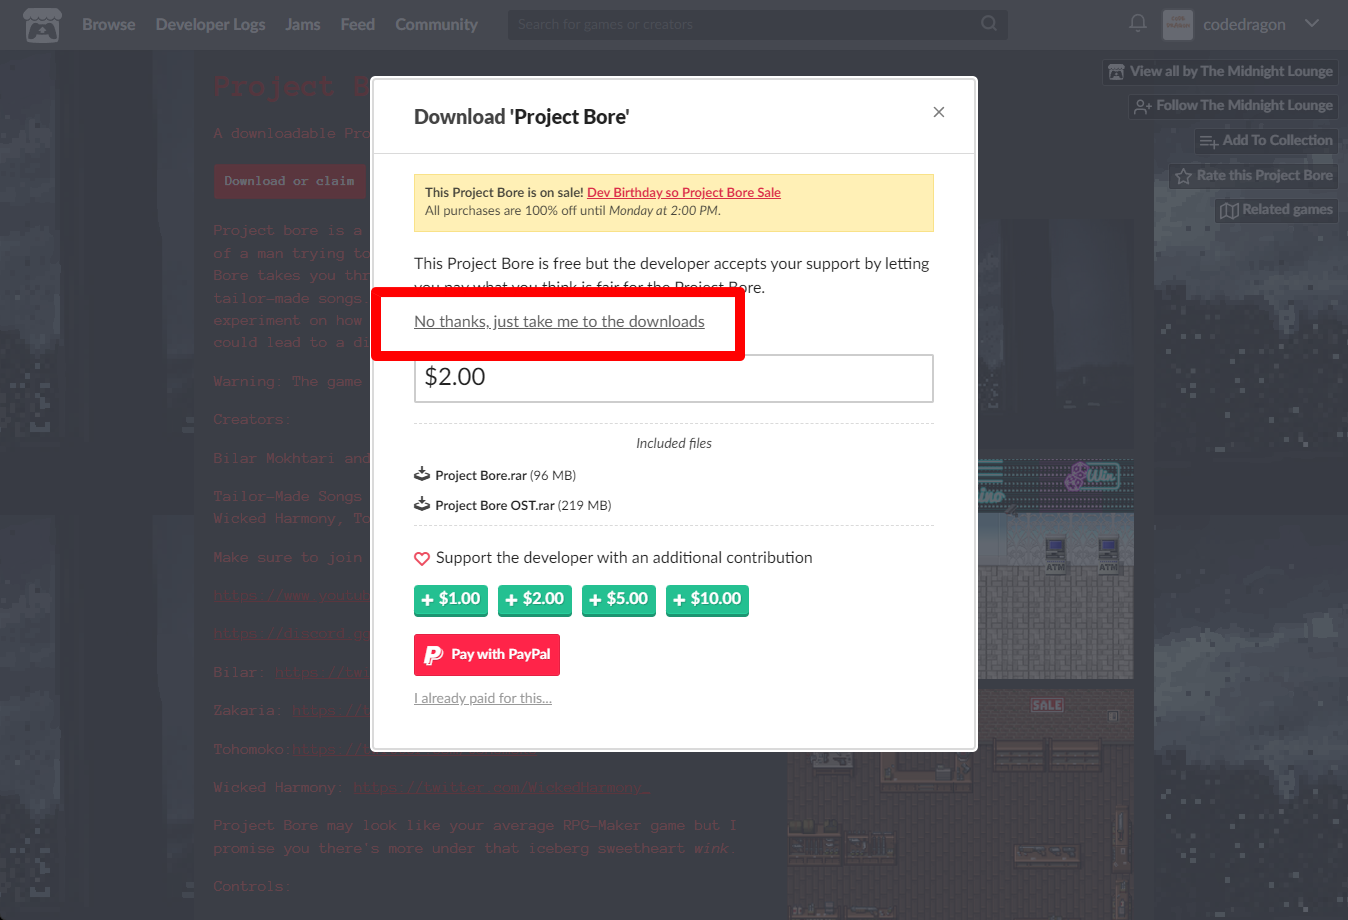Open Related games
Viewport: 1348px width, 920px height.
pos(1277,210)
